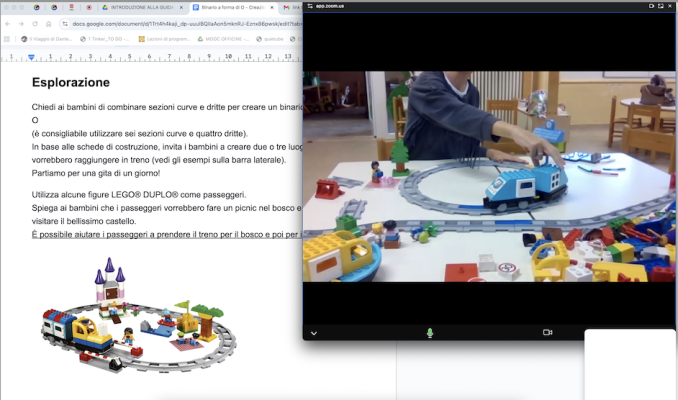Mute the microphone in Zoom window
This screenshot has height=400, width=678.
pyautogui.click(x=430, y=332)
